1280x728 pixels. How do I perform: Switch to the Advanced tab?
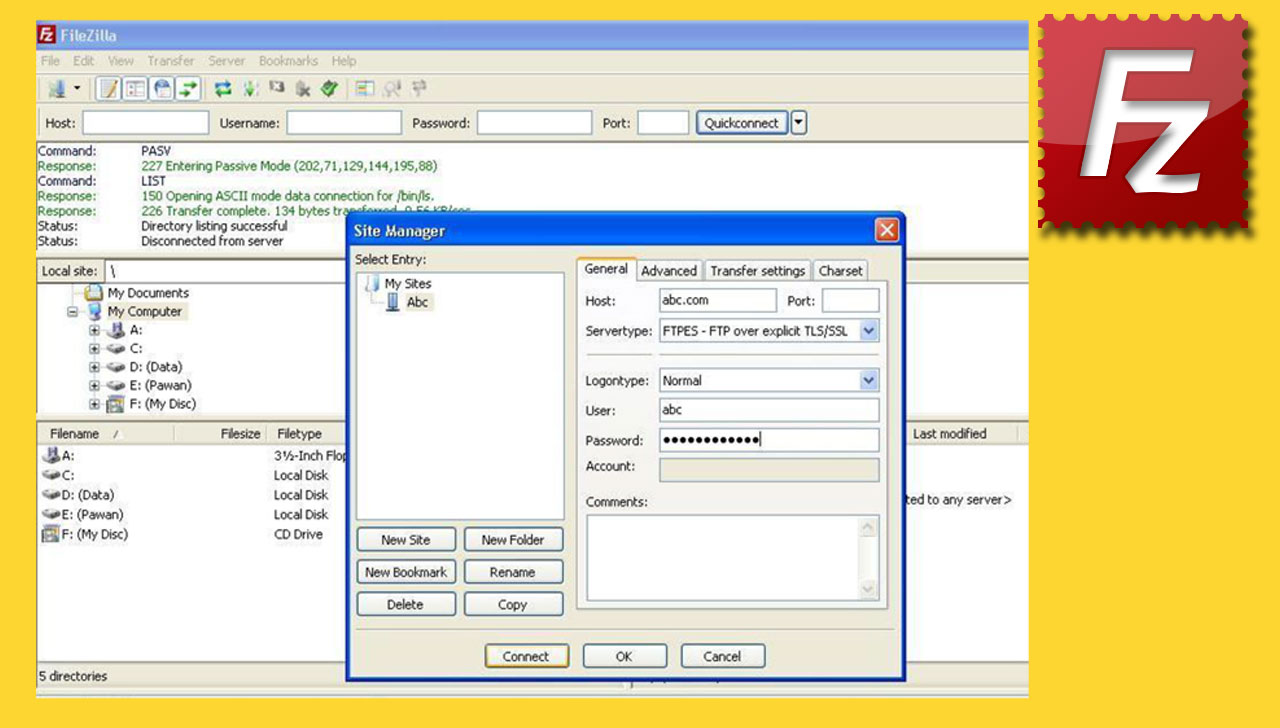[x=669, y=271]
